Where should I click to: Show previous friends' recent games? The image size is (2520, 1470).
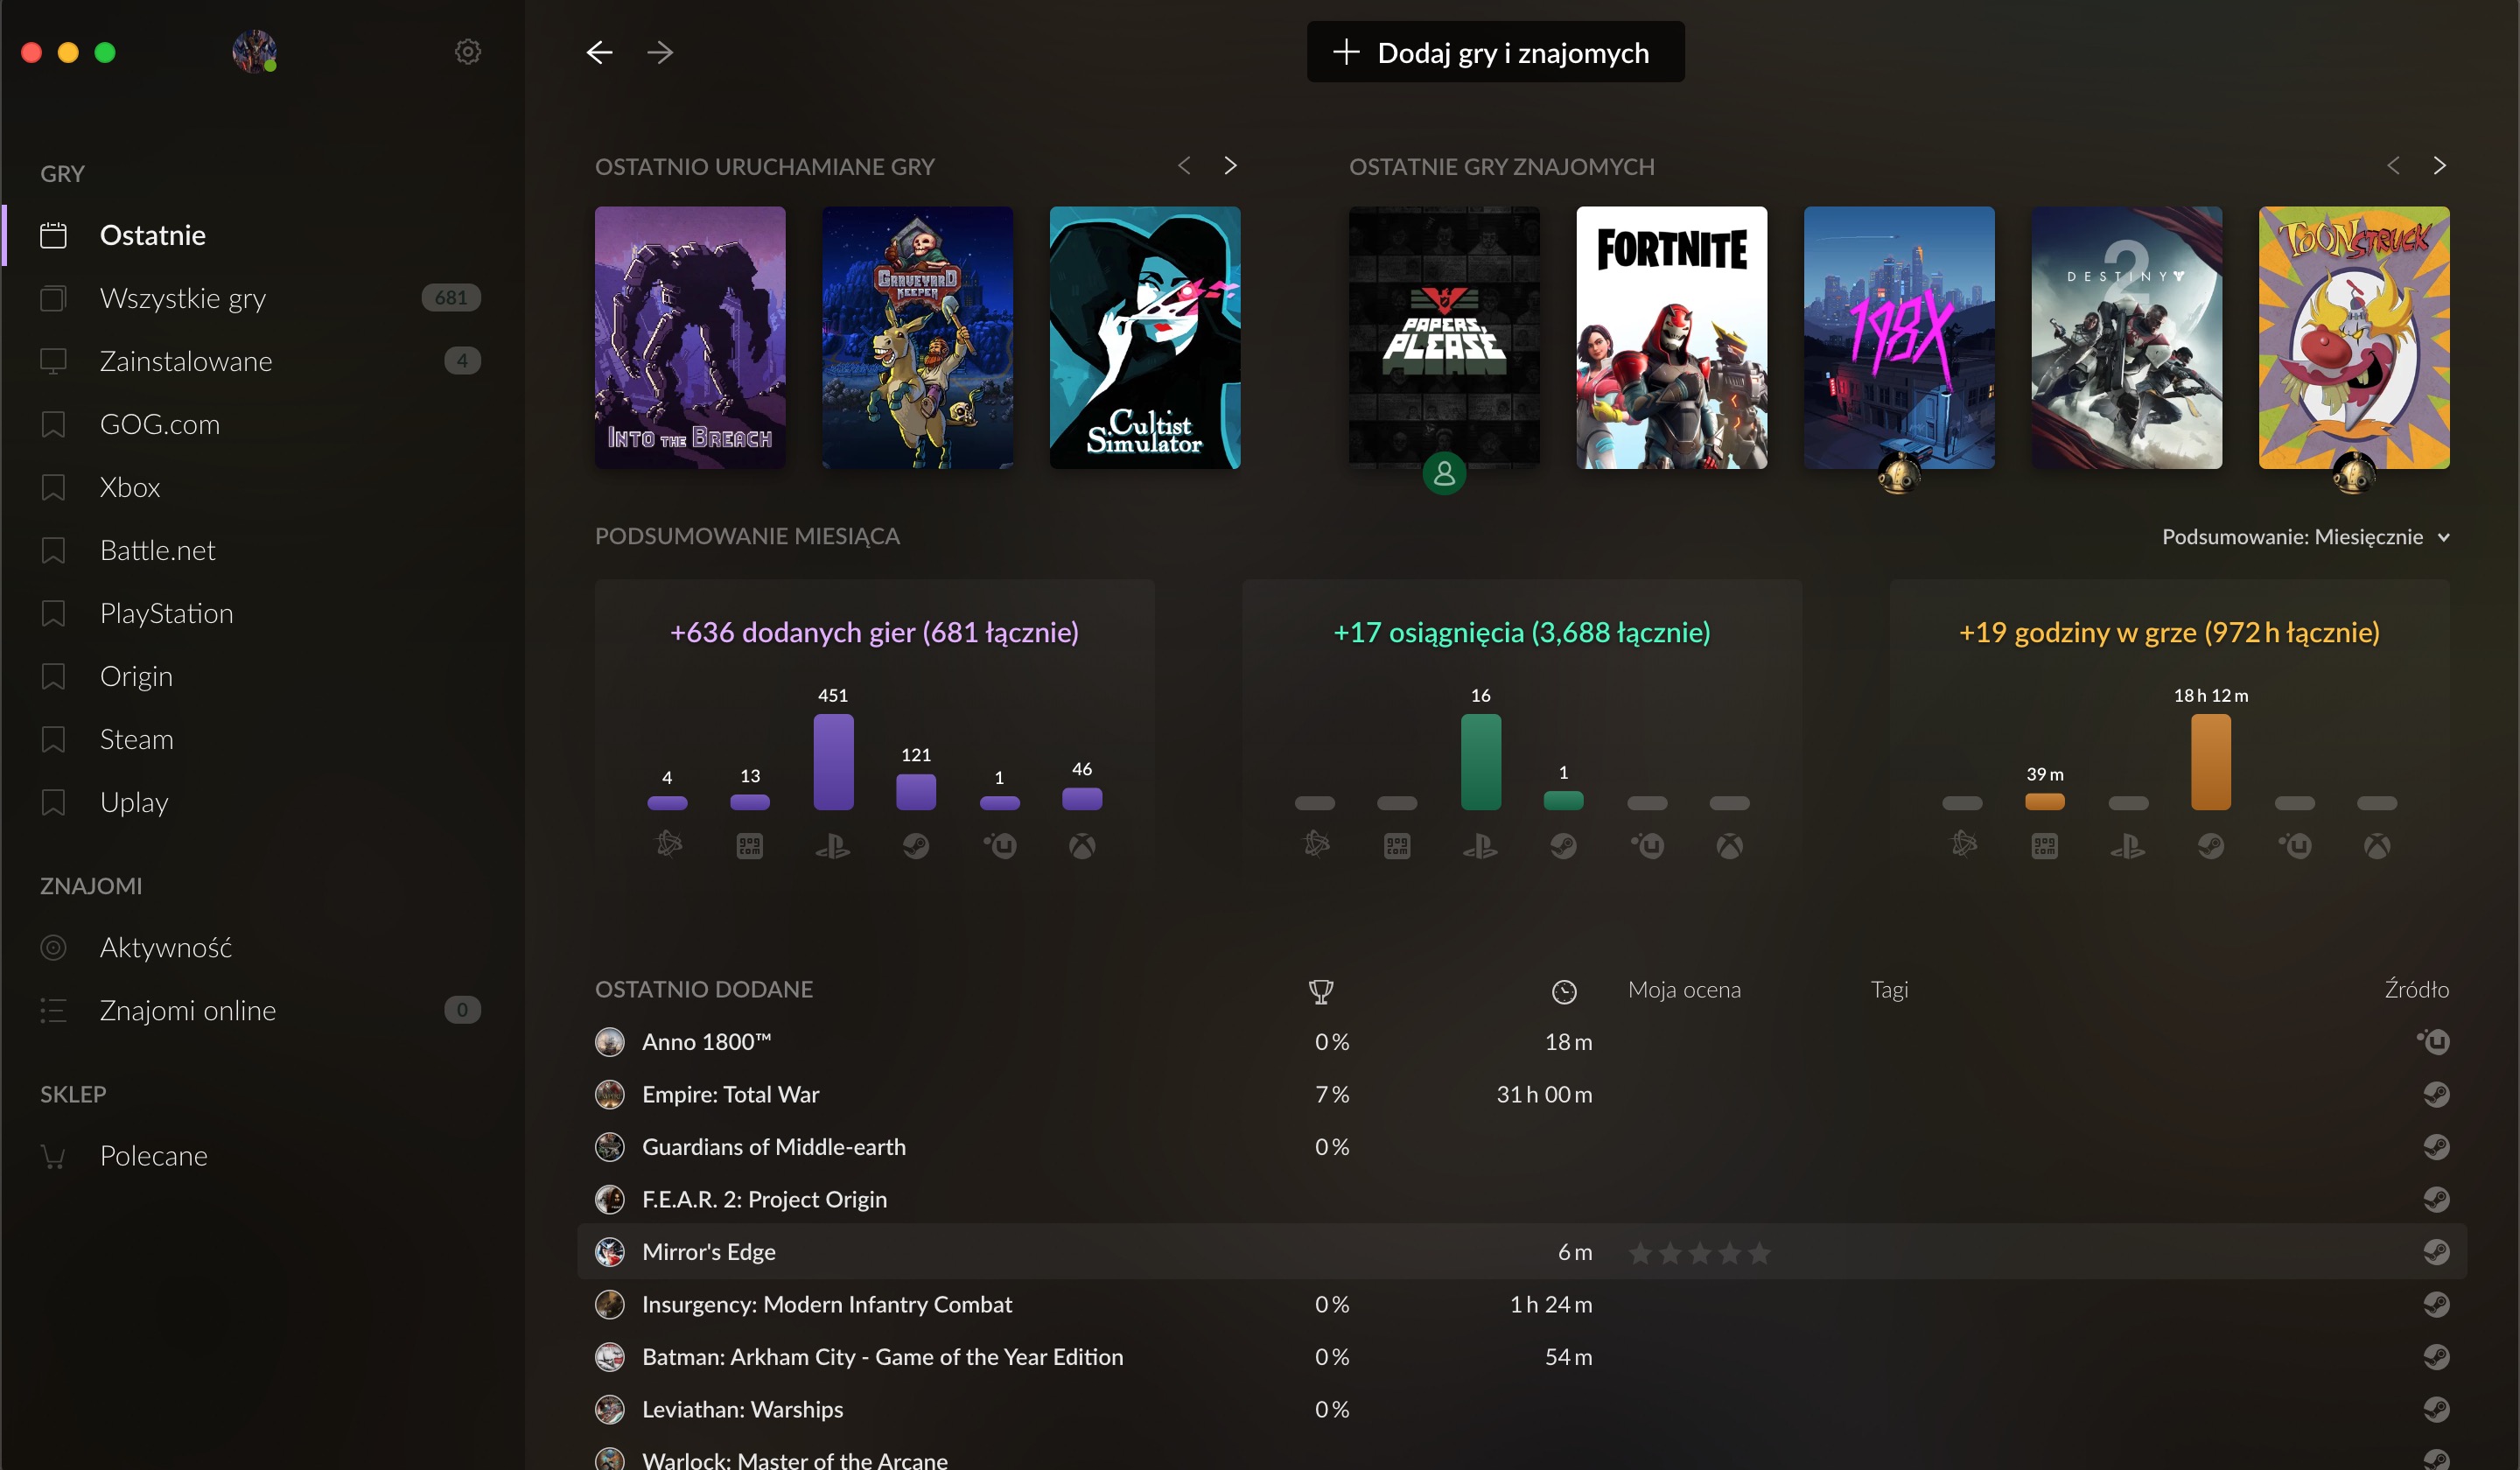(x=2393, y=165)
